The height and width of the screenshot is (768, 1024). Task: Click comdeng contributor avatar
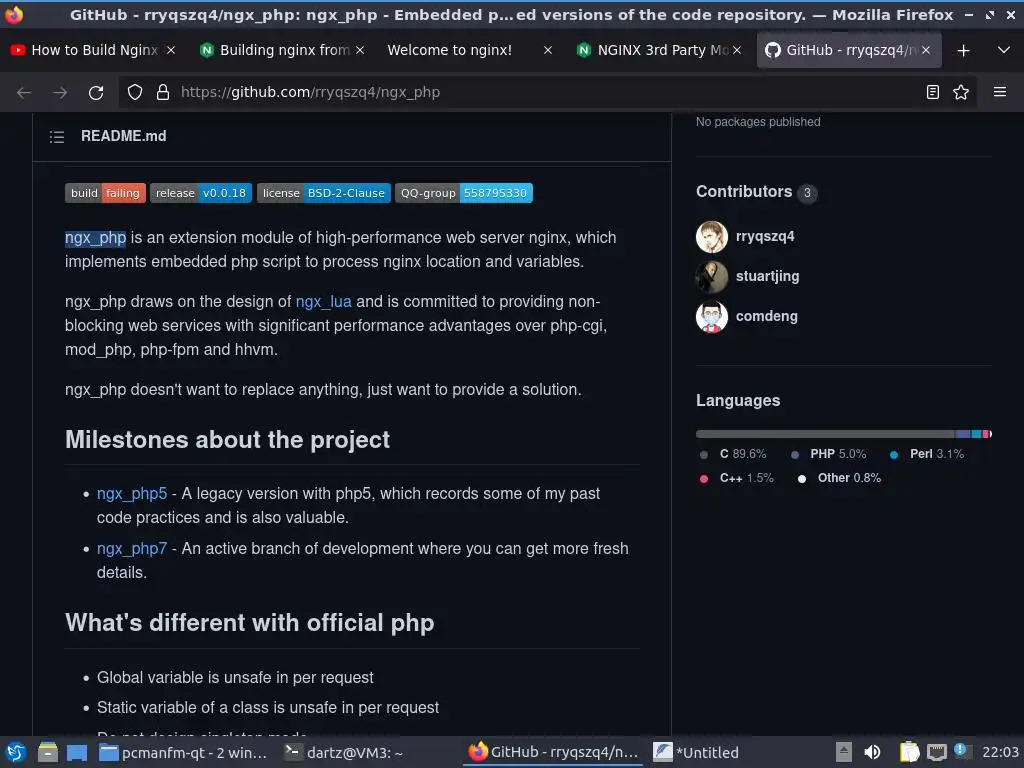point(712,317)
